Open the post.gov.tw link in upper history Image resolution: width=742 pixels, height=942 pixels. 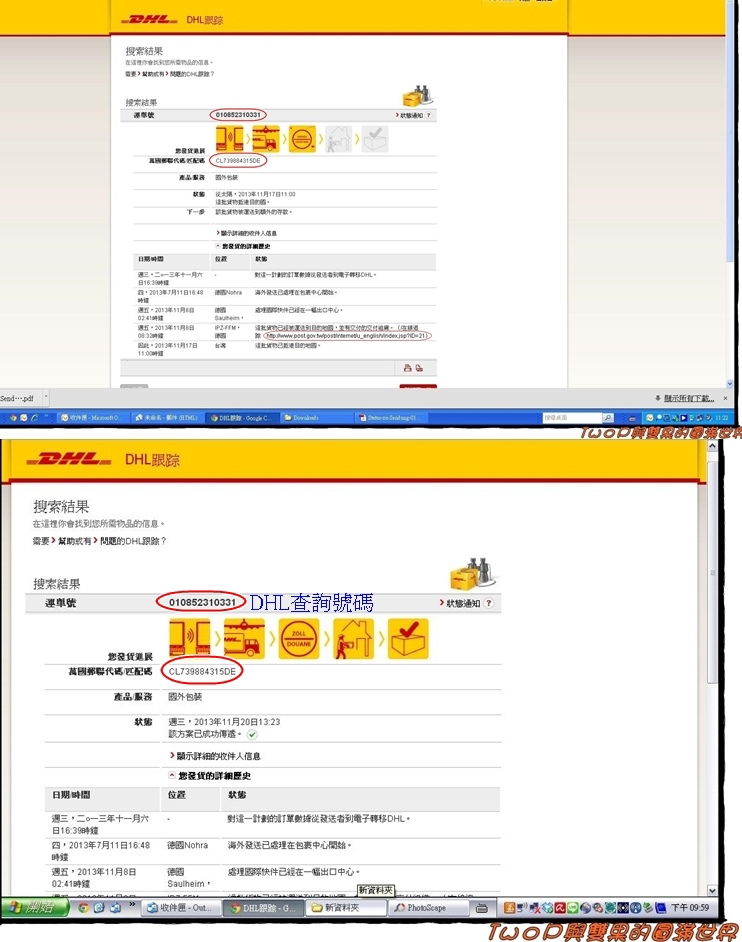[x=346, y=336]
